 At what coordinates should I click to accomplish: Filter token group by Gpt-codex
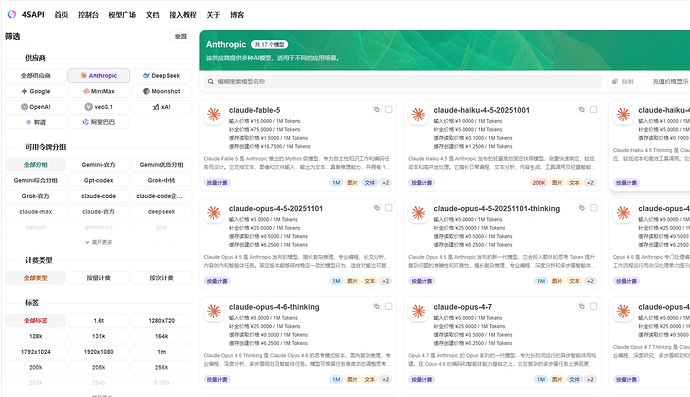[x=99, y=180]
